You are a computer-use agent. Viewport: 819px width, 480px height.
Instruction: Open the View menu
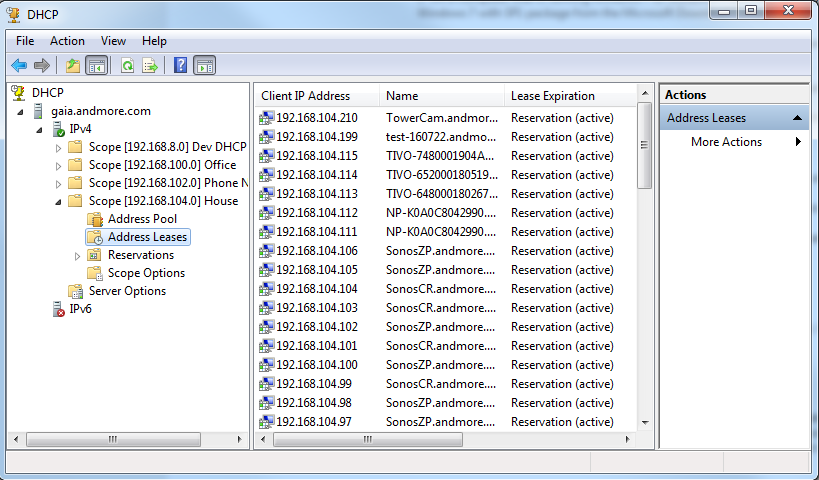click(113, 41)
